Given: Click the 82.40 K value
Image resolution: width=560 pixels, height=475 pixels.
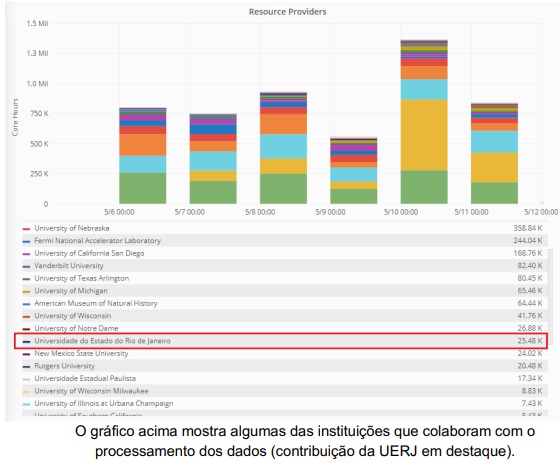Looking at the screenshot, I should [530, 265].
